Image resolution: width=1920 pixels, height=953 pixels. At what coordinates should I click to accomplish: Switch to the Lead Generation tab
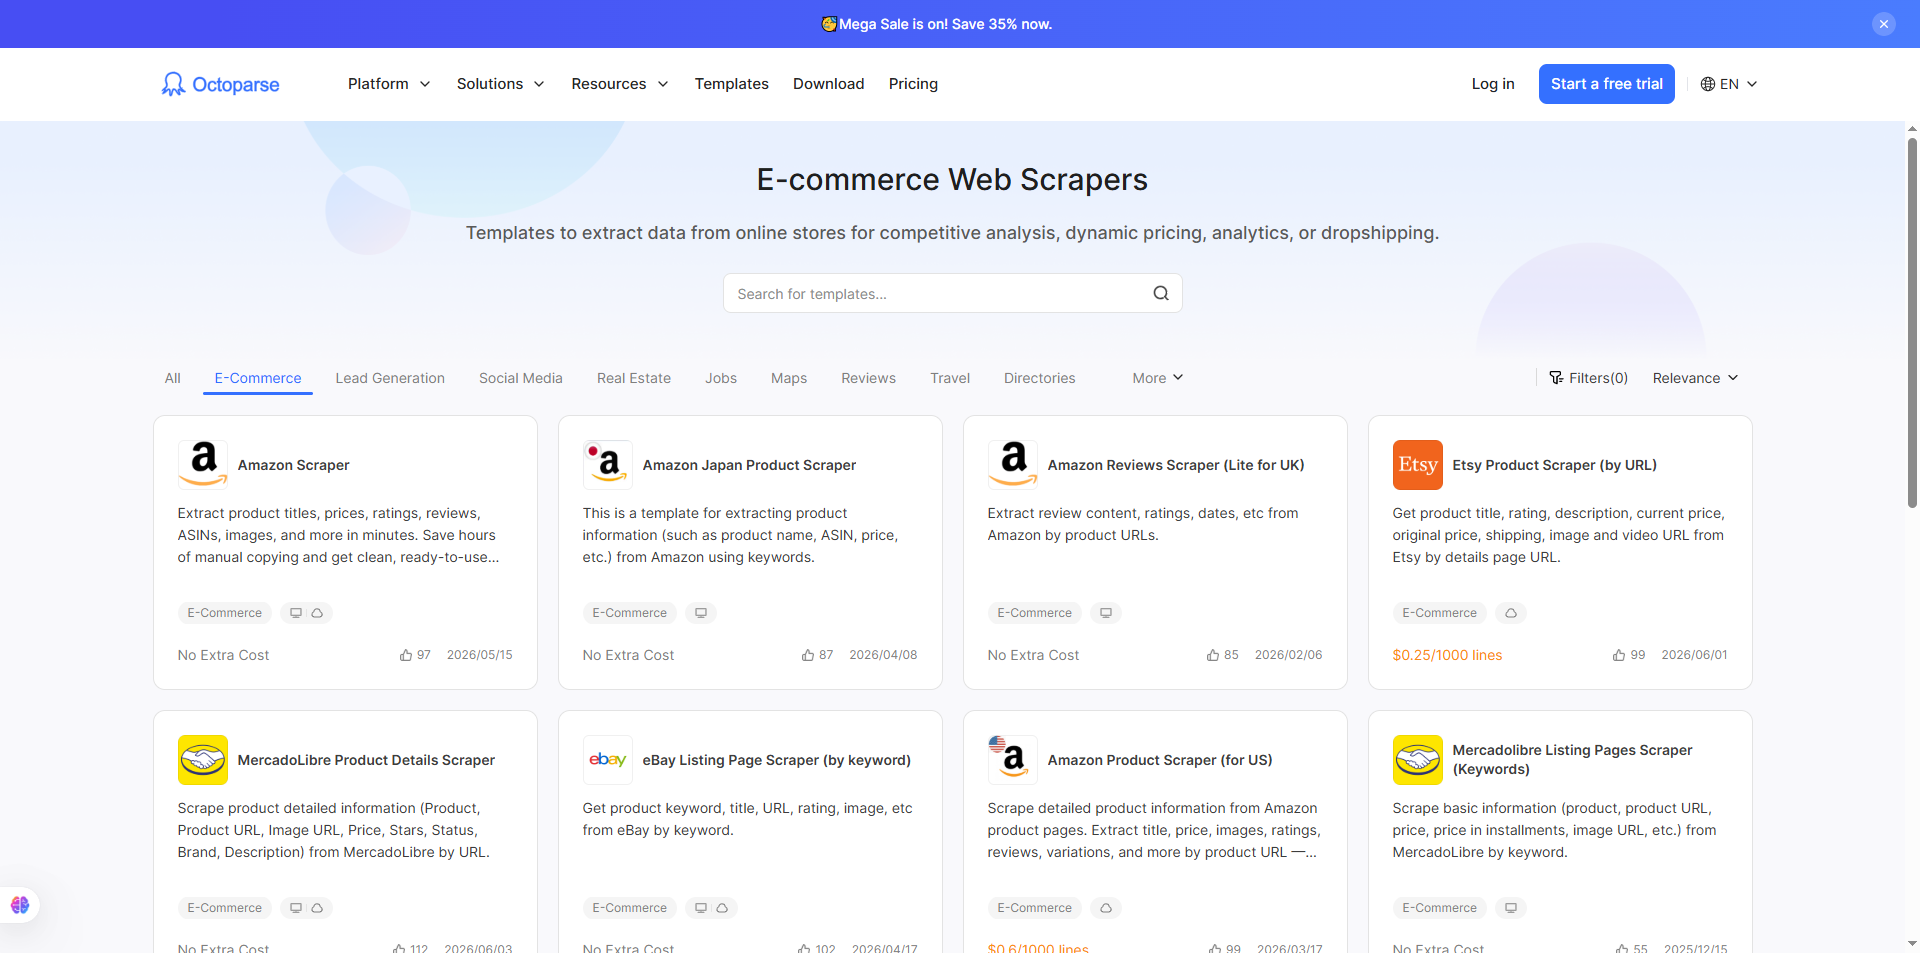390,378
